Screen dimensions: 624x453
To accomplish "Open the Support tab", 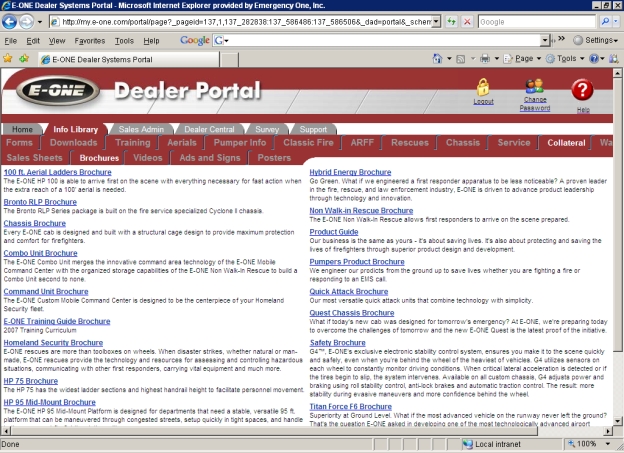I will click(x=313, y=129).
